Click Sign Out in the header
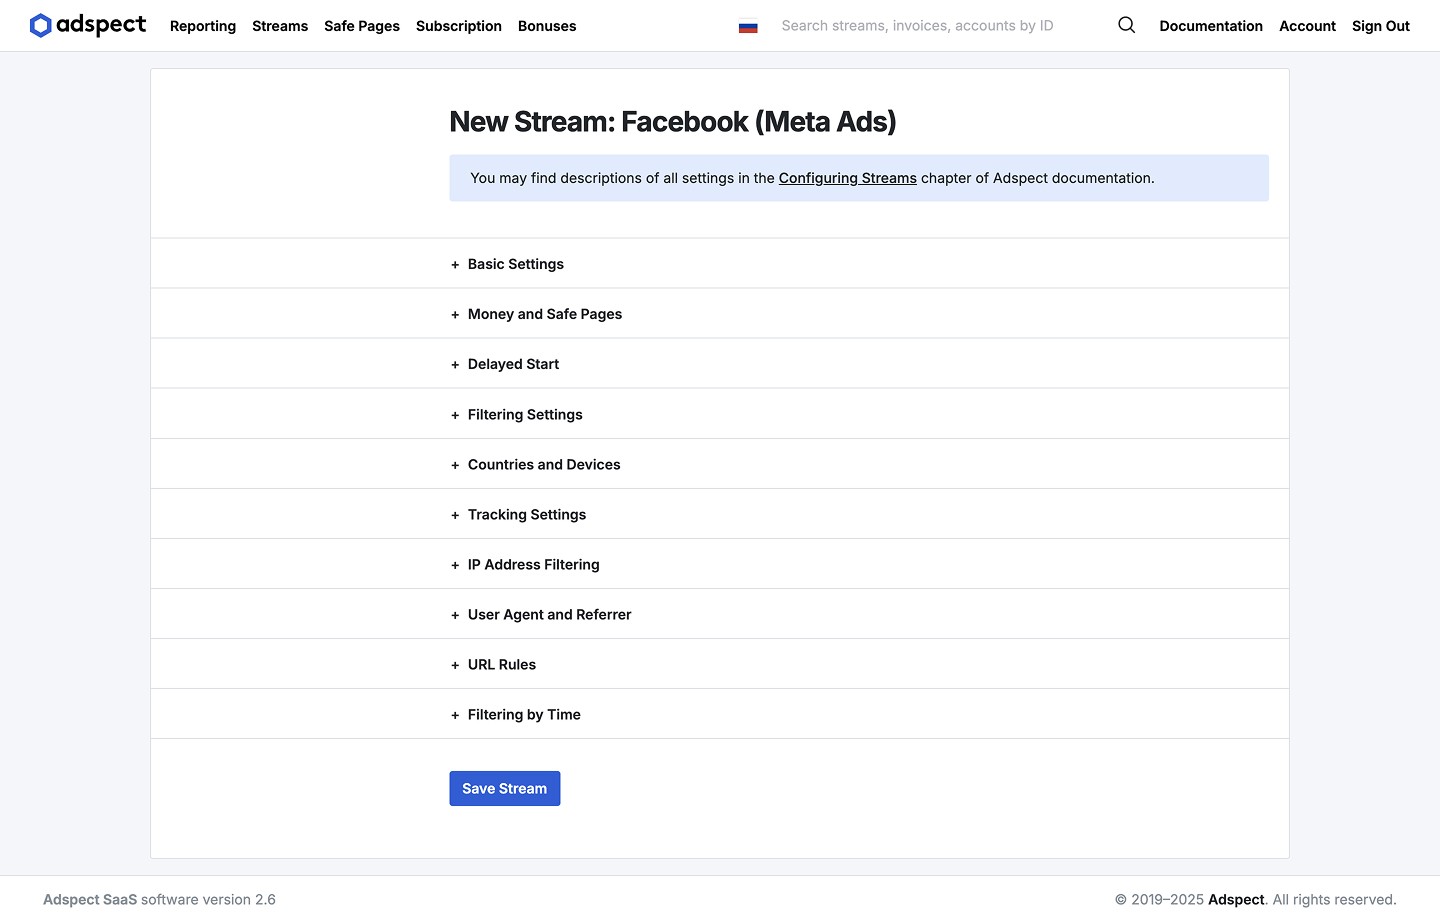1440x923 pixels. pyautogui.click(x=1380, y=26)
